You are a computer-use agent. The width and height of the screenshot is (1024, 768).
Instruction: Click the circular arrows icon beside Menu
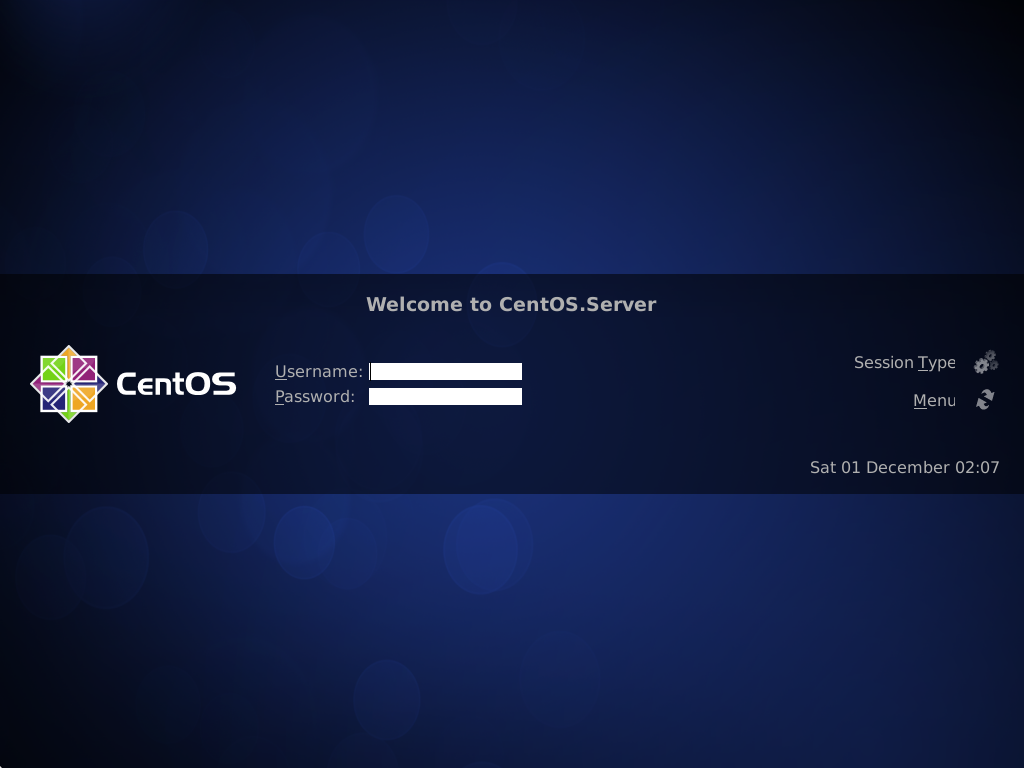(983, 399)
